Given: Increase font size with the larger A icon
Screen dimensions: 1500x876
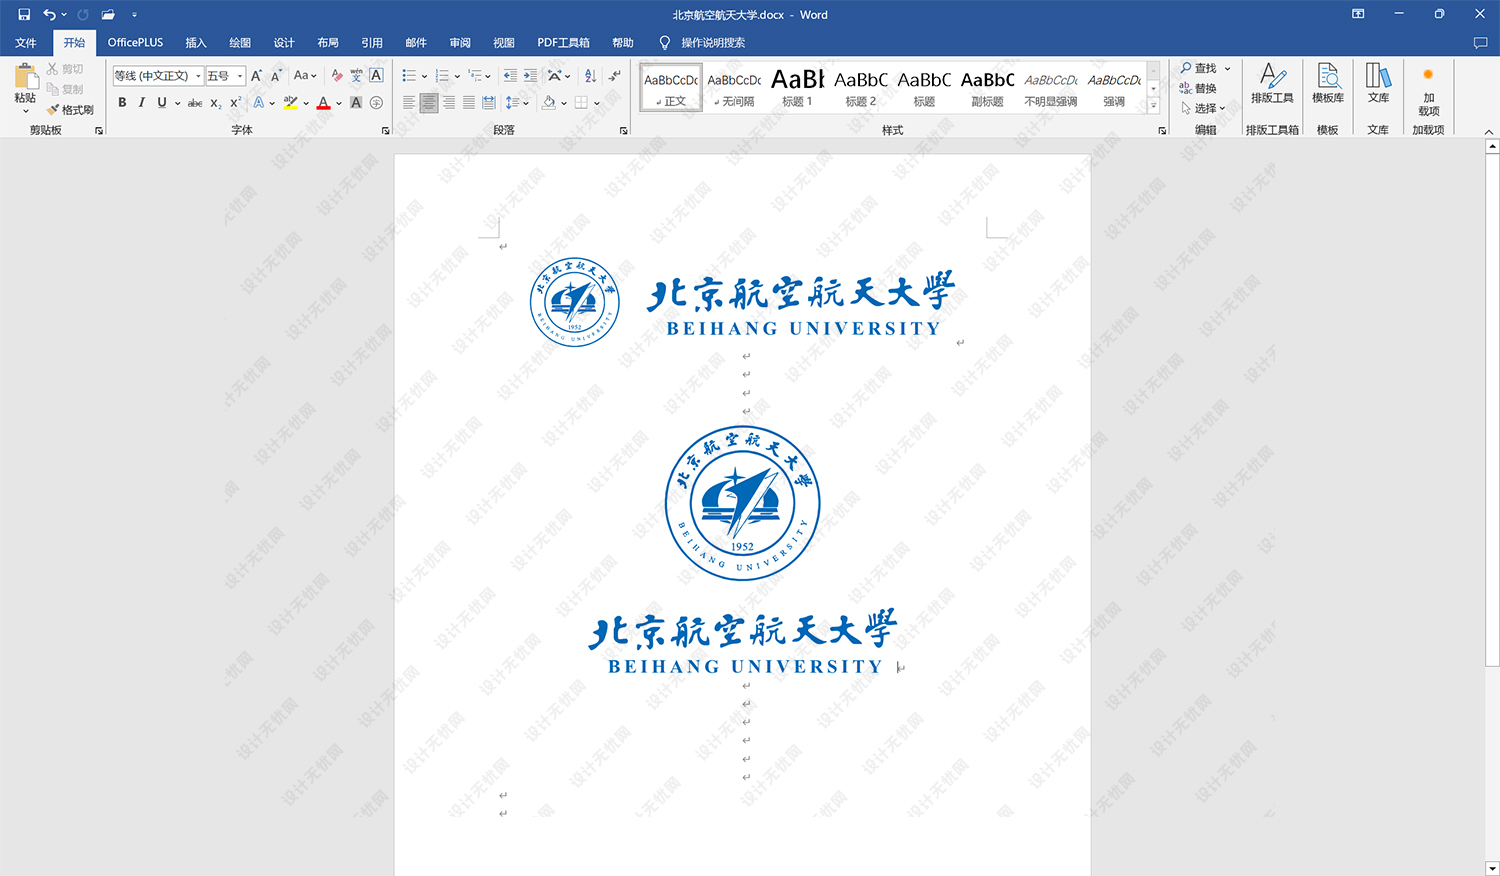Looking at the screenshot, I should (x=257, y=76).
